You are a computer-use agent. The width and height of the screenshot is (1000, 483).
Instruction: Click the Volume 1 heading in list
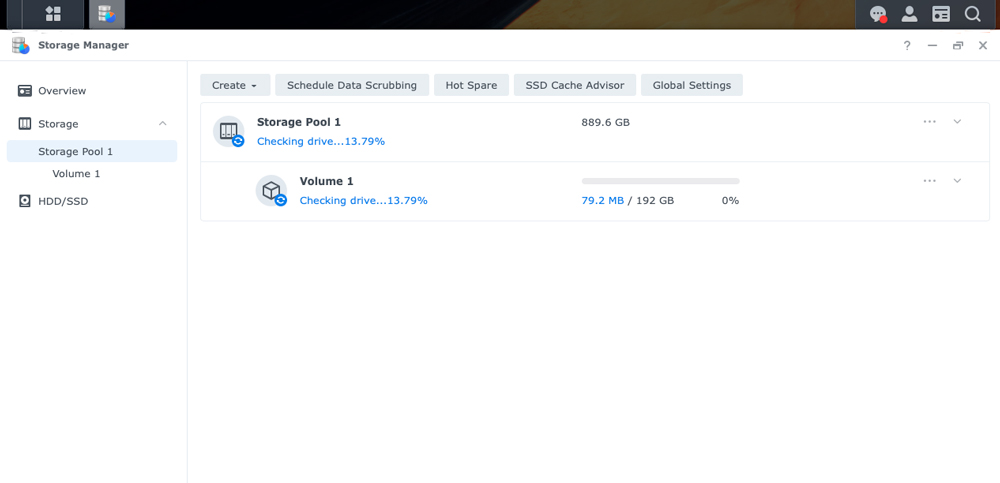[327, 181]
